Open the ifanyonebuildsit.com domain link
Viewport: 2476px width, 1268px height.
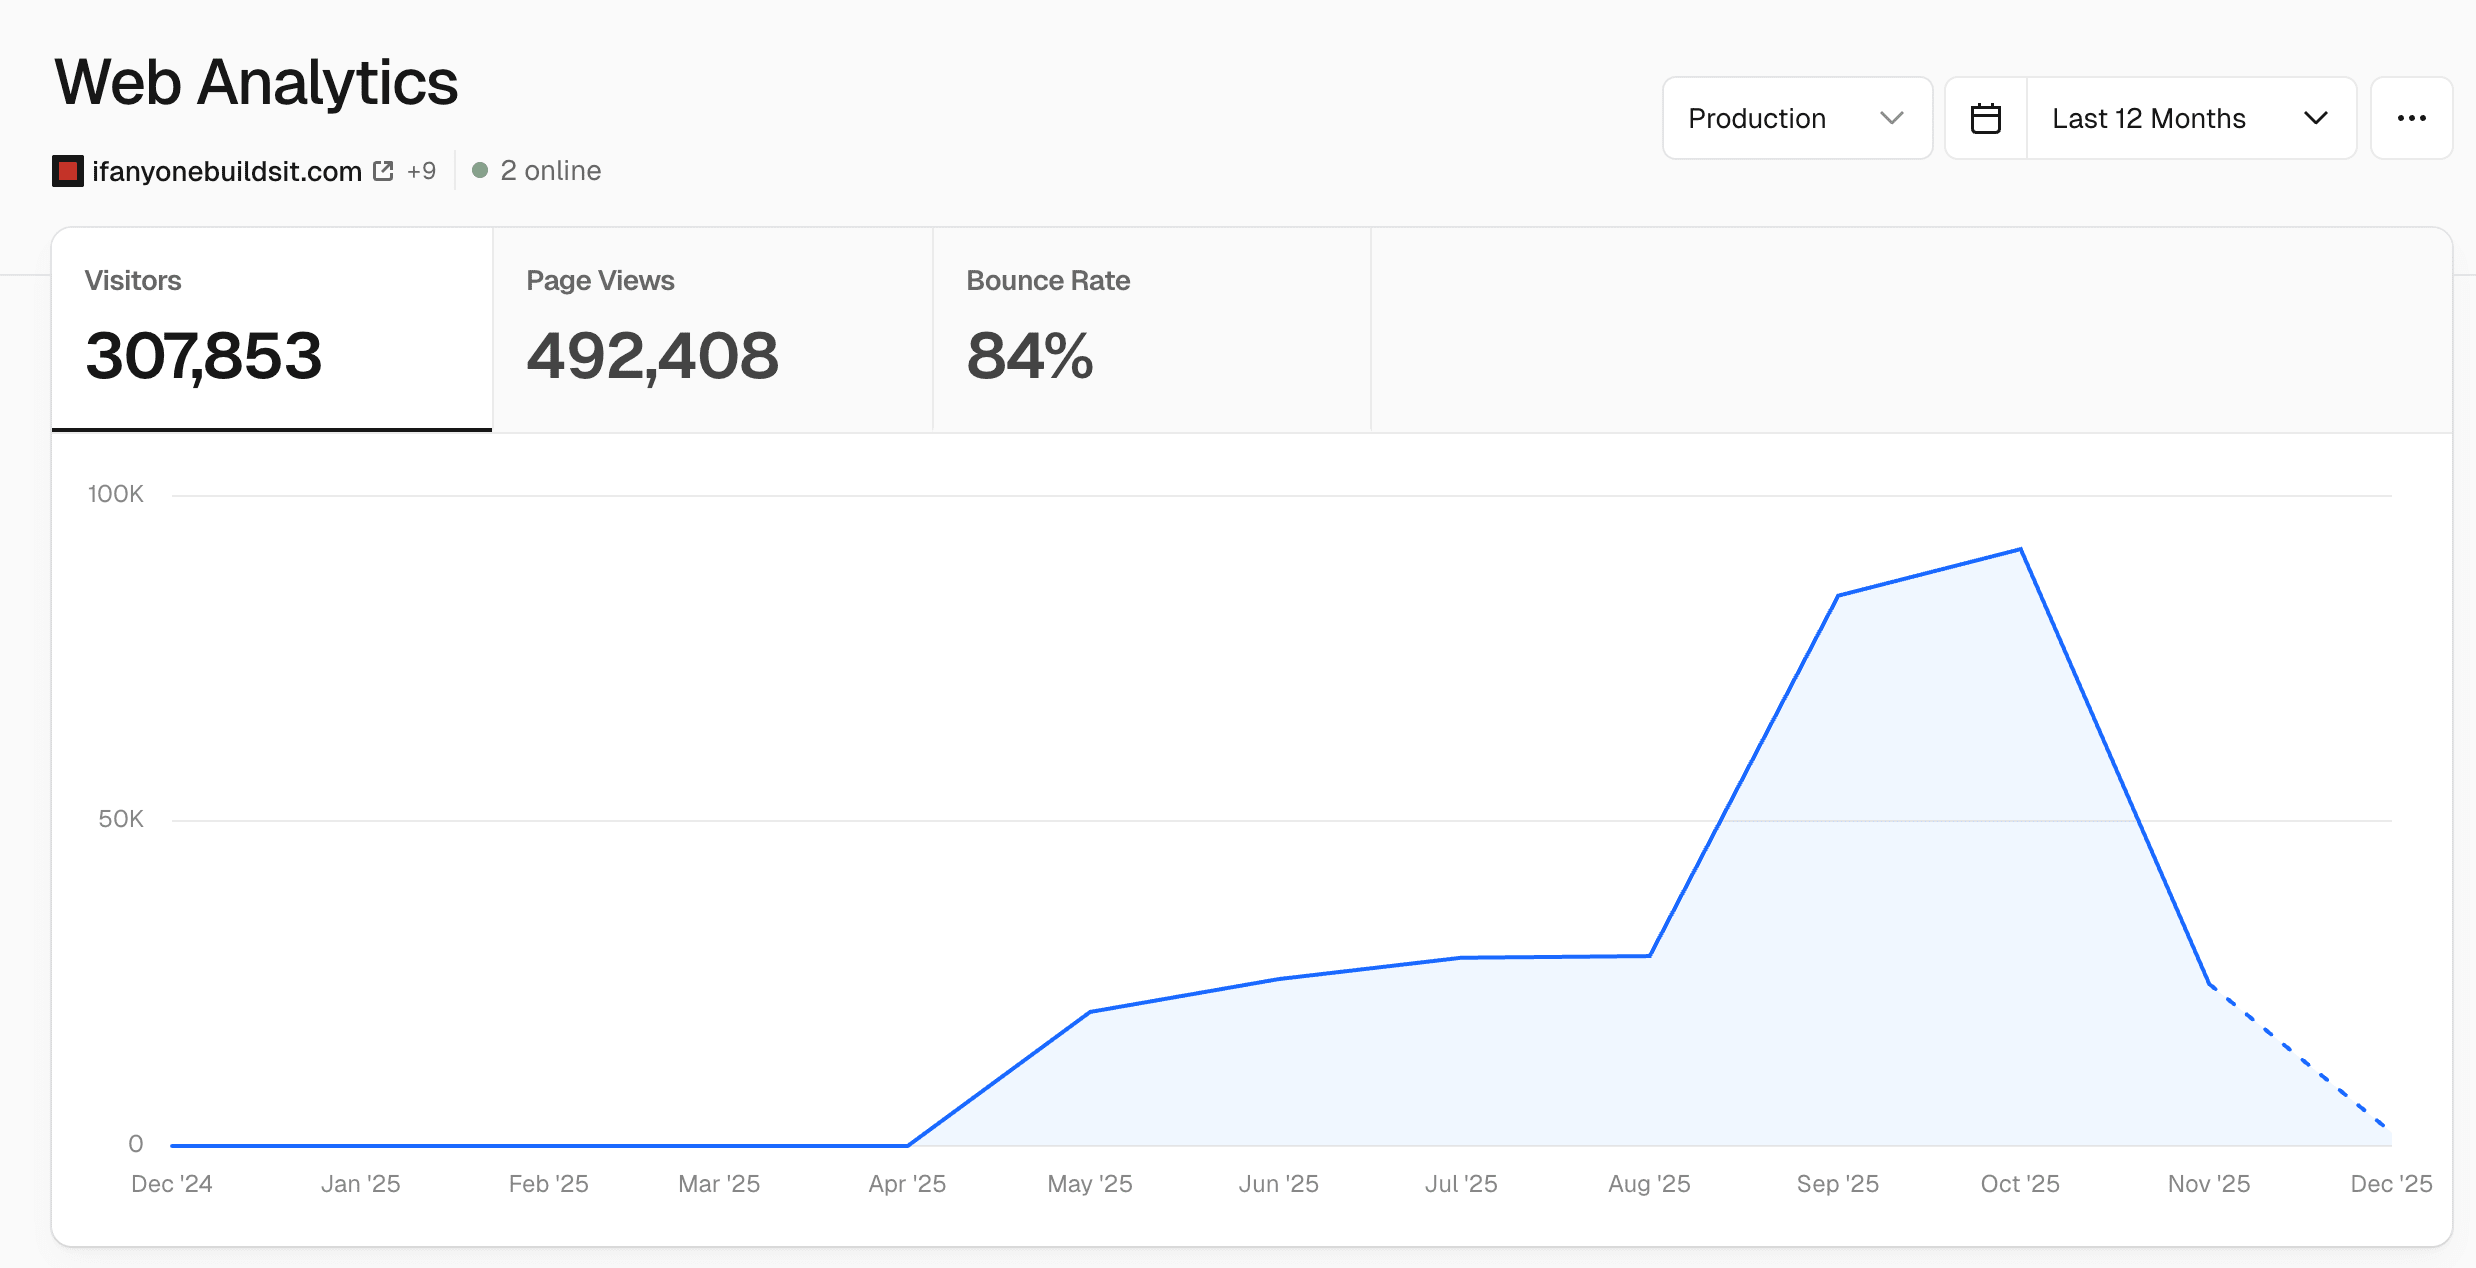pyautogui.click(x=227, y=171)
